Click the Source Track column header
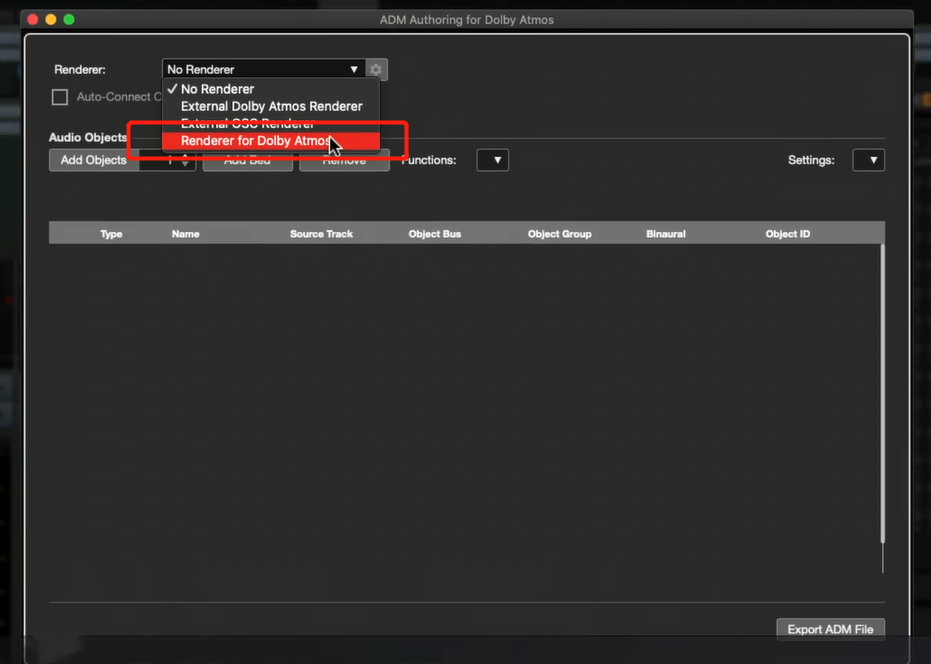 coord(321,234)
